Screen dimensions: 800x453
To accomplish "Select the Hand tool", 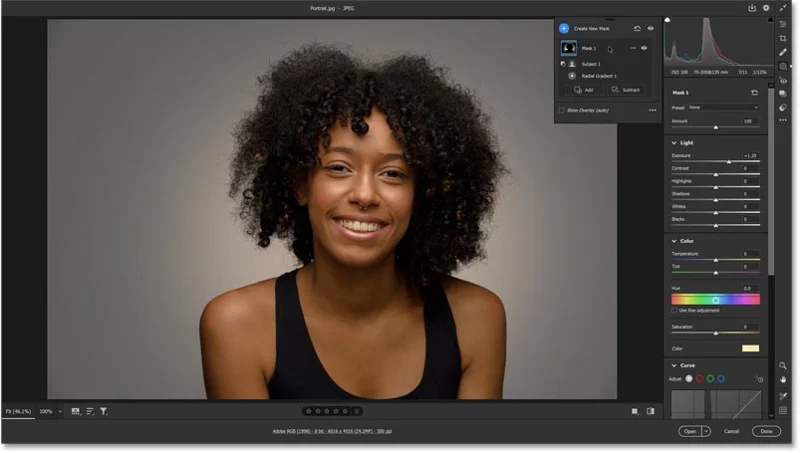I will point(783,380).
